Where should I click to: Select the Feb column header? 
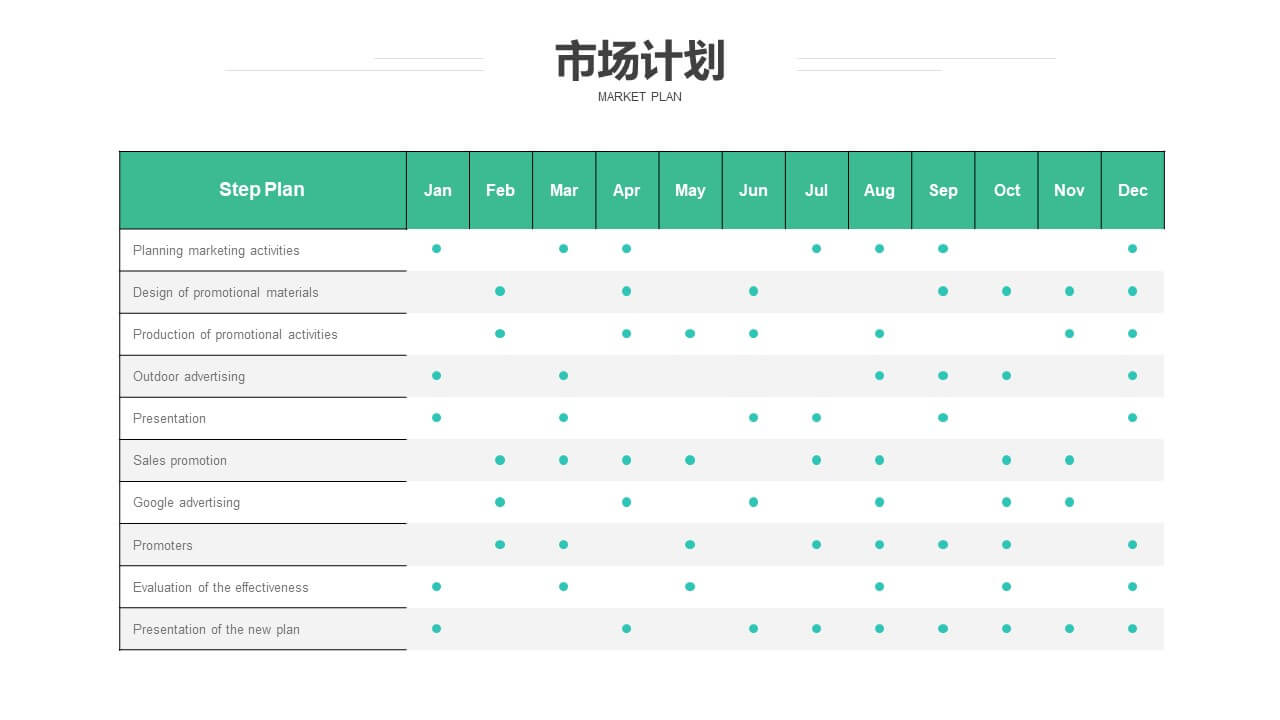[x=501, y=190]
